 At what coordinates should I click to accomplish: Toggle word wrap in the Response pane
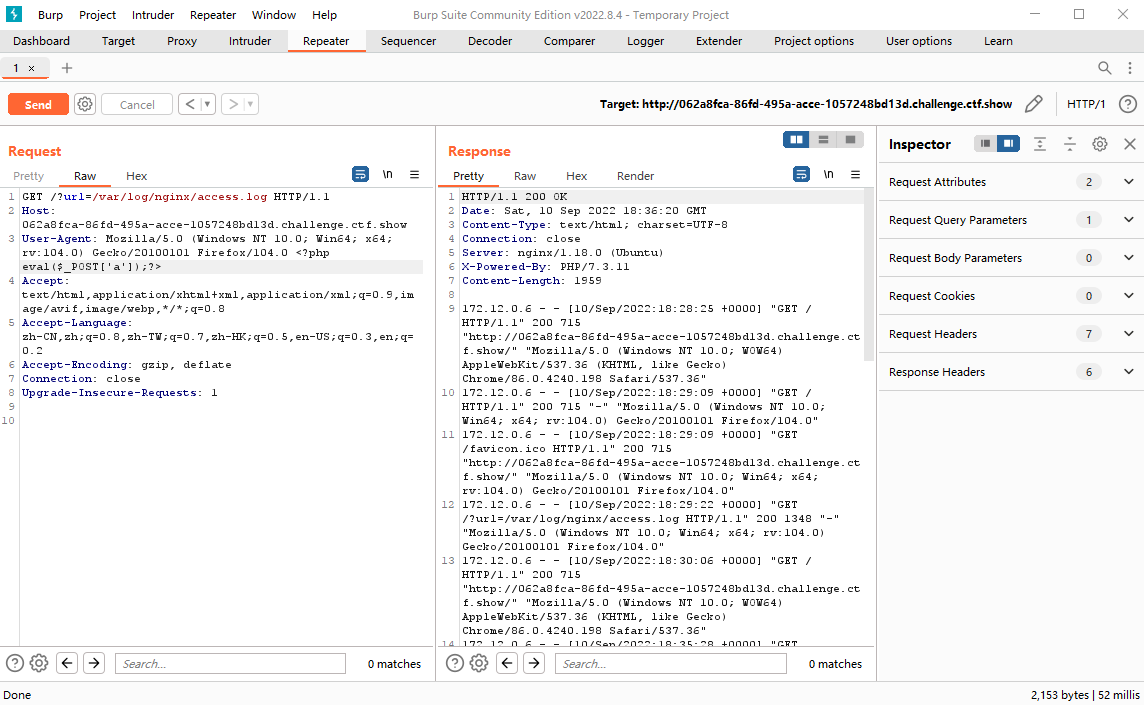(801, 174)
